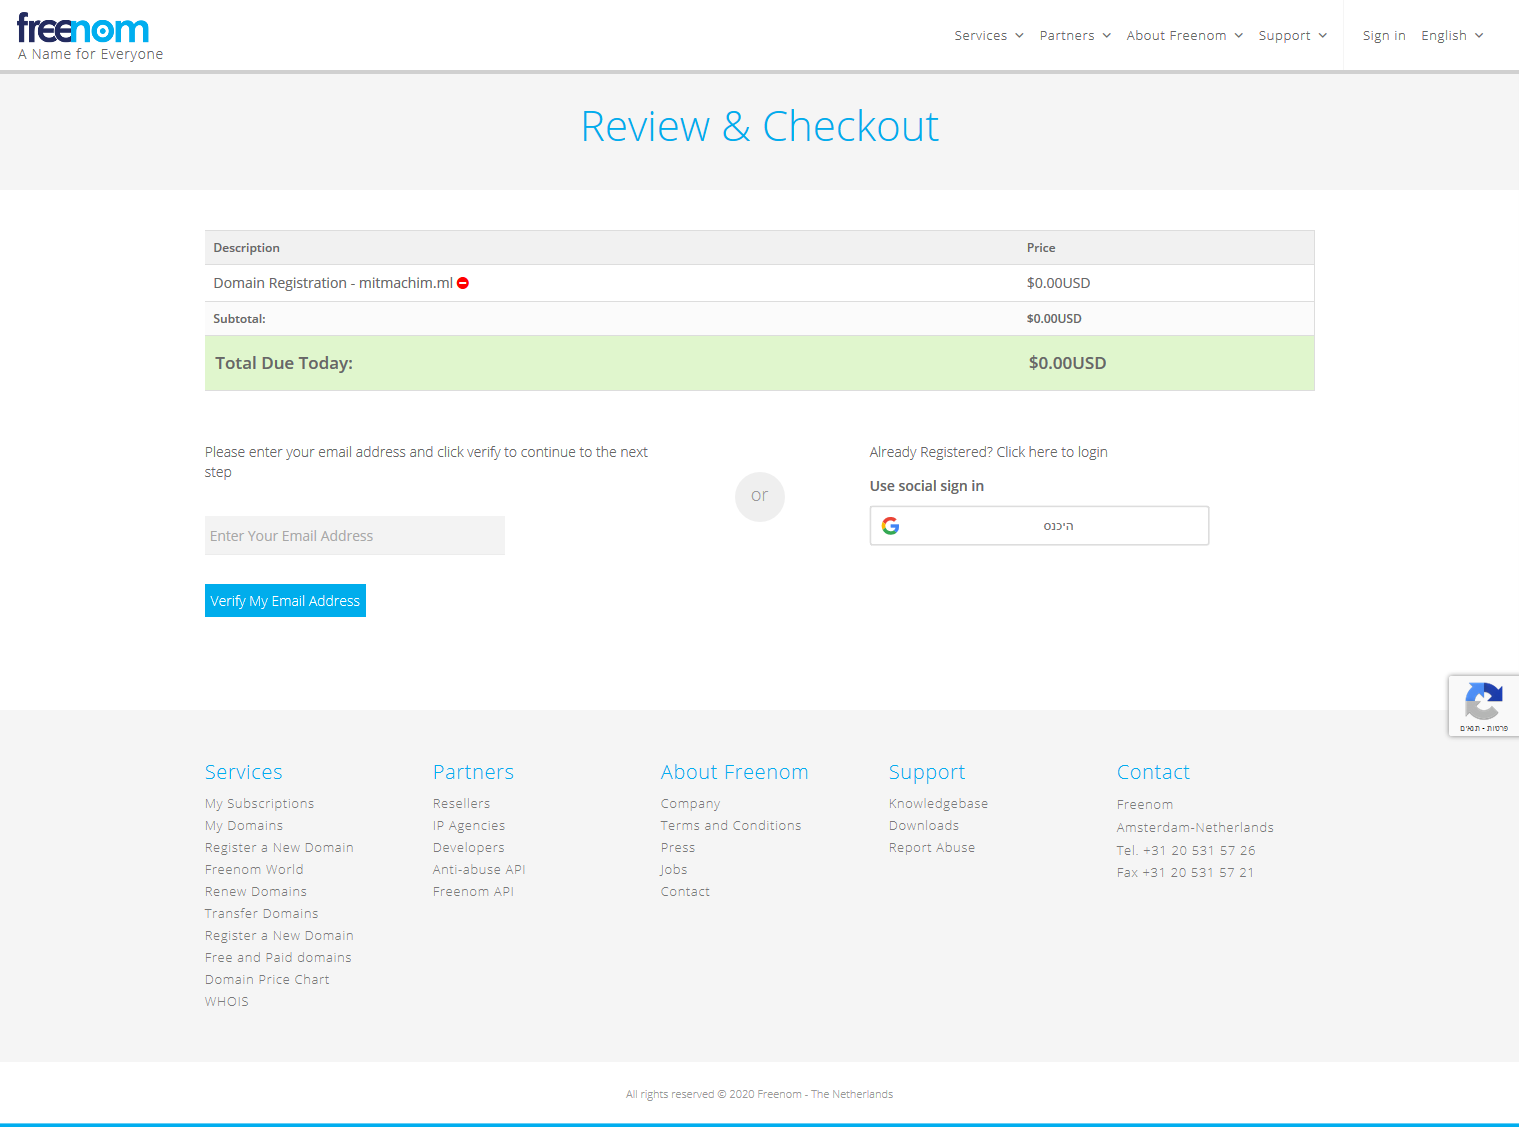The image size is (1519, 1127).
Task: Open Company footer link
Action: 690,804
